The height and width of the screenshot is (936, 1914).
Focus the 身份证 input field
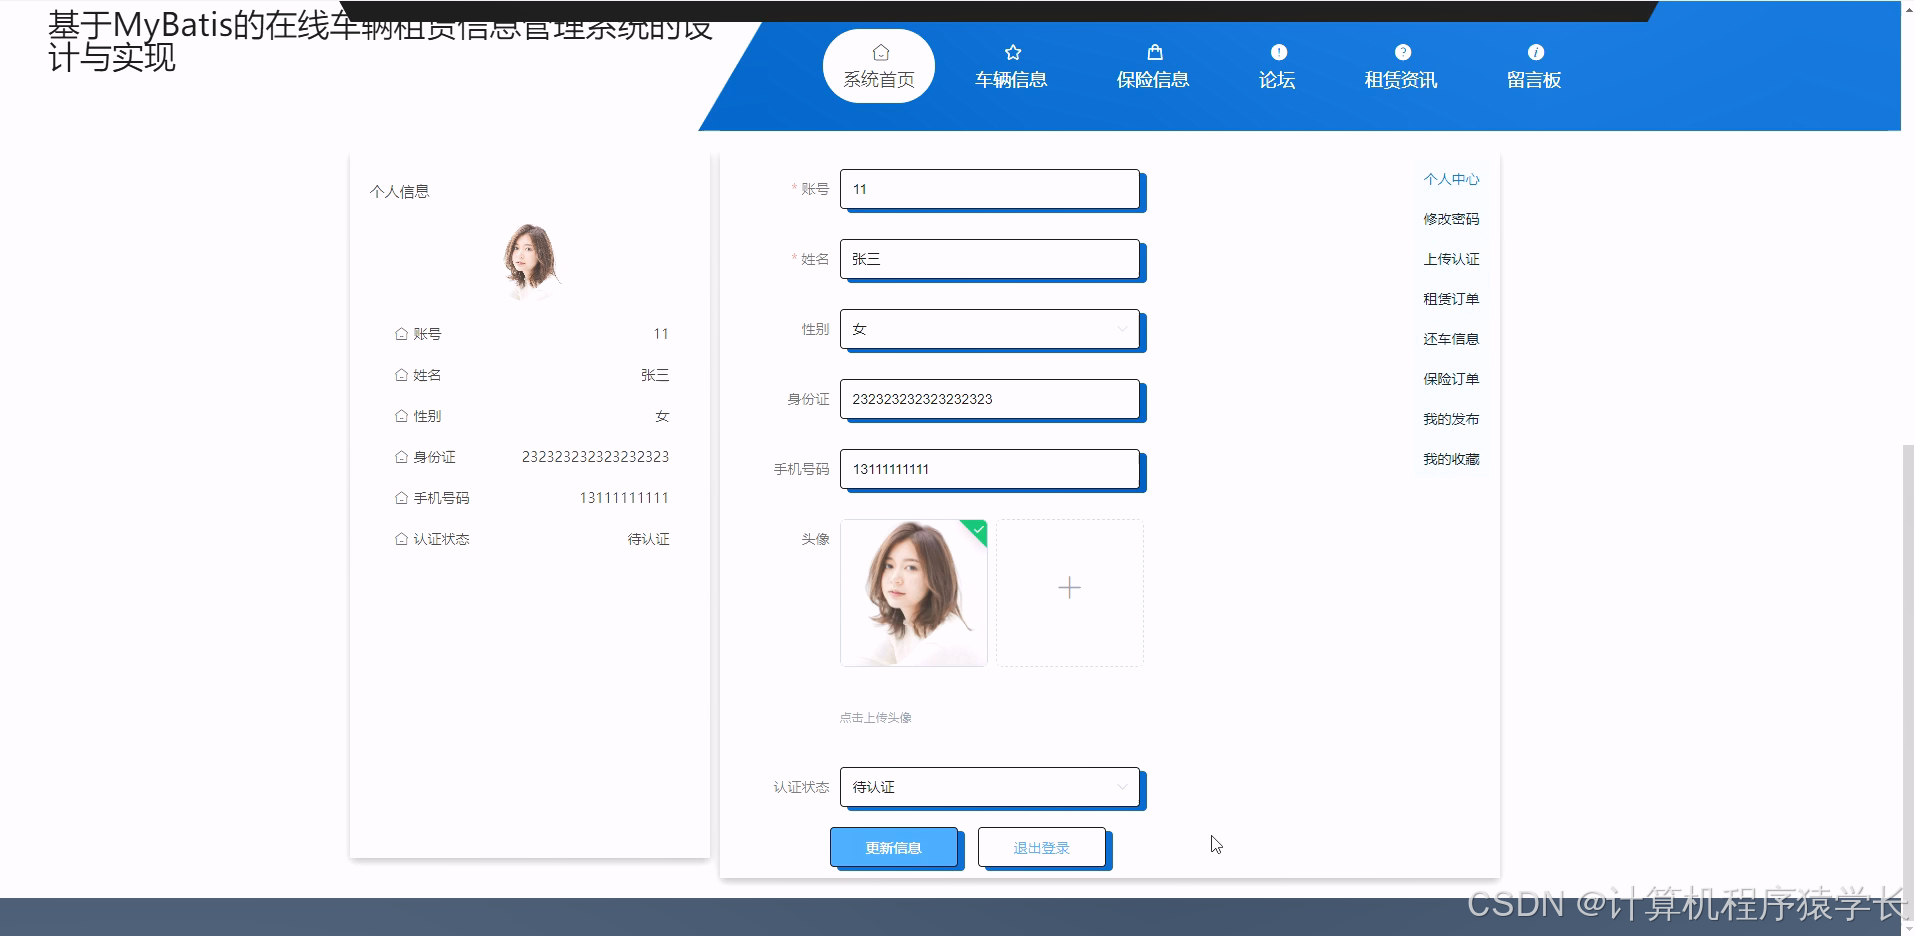[990, 399]
